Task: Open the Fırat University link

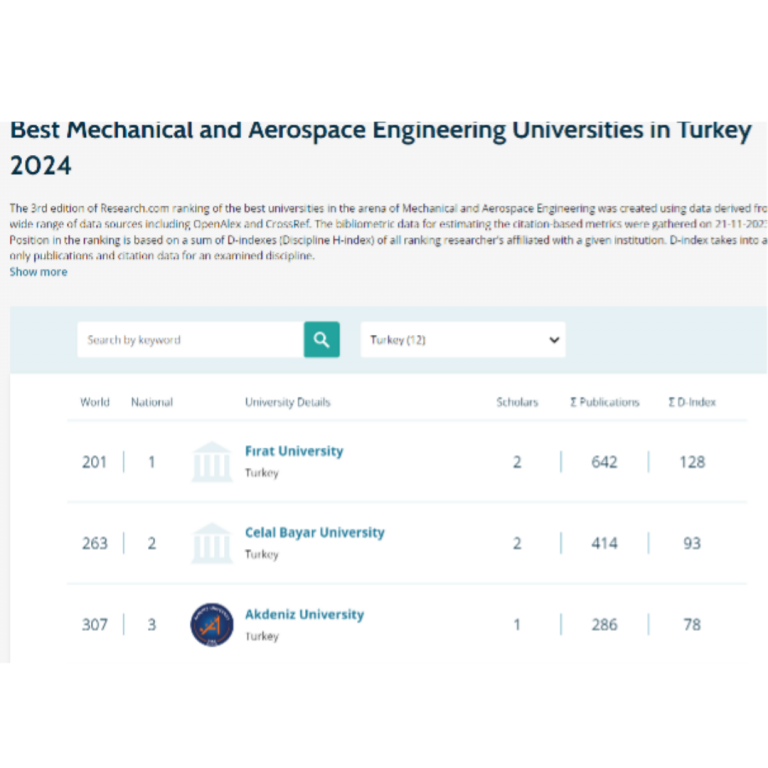Action: click(x=294, y=451)
